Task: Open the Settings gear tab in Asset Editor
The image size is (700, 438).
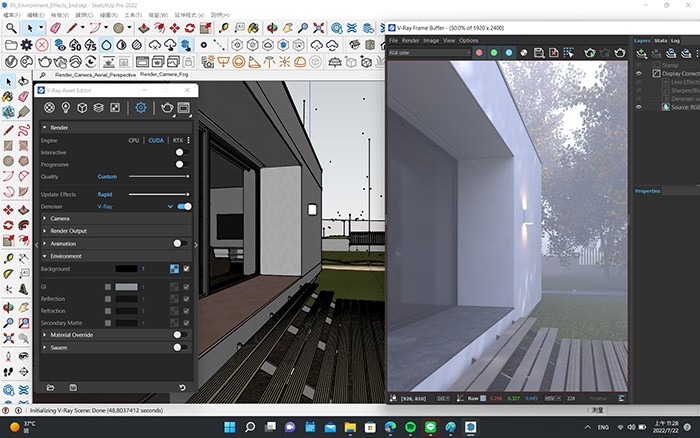Action: click(x=141, y=107)
